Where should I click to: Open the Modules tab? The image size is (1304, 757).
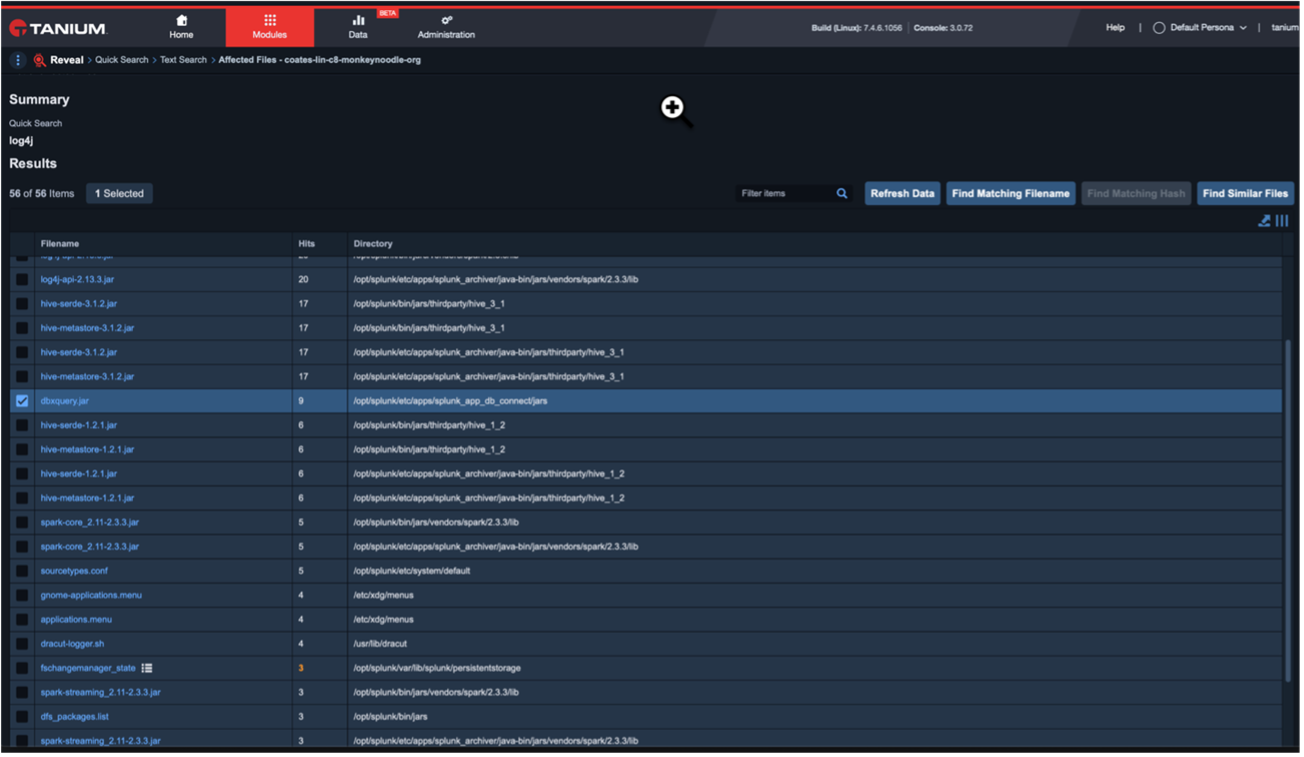tap(269, 27)
